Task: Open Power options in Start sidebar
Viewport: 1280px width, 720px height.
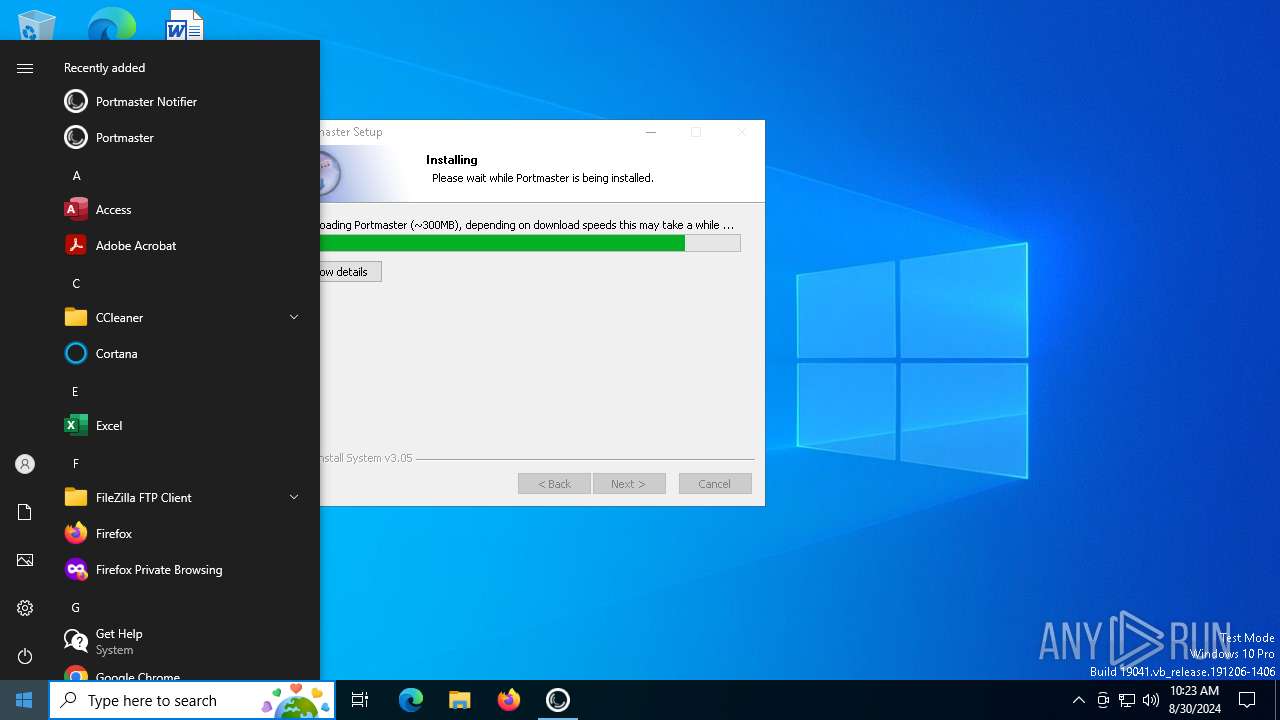Action: [25, 656]
